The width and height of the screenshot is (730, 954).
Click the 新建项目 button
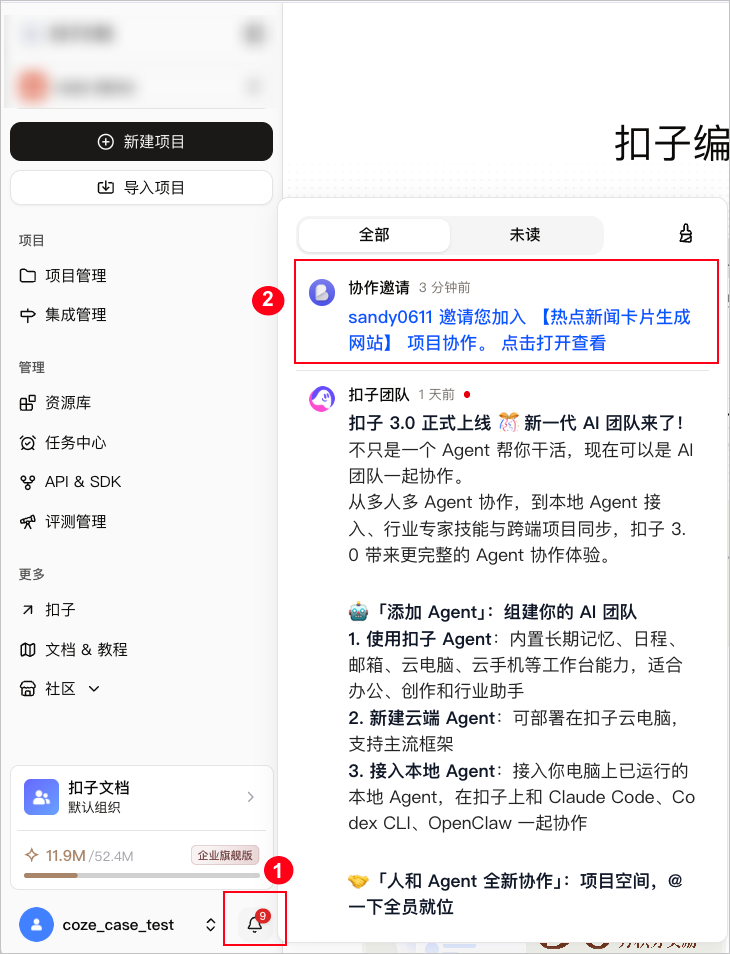point(141,142)
